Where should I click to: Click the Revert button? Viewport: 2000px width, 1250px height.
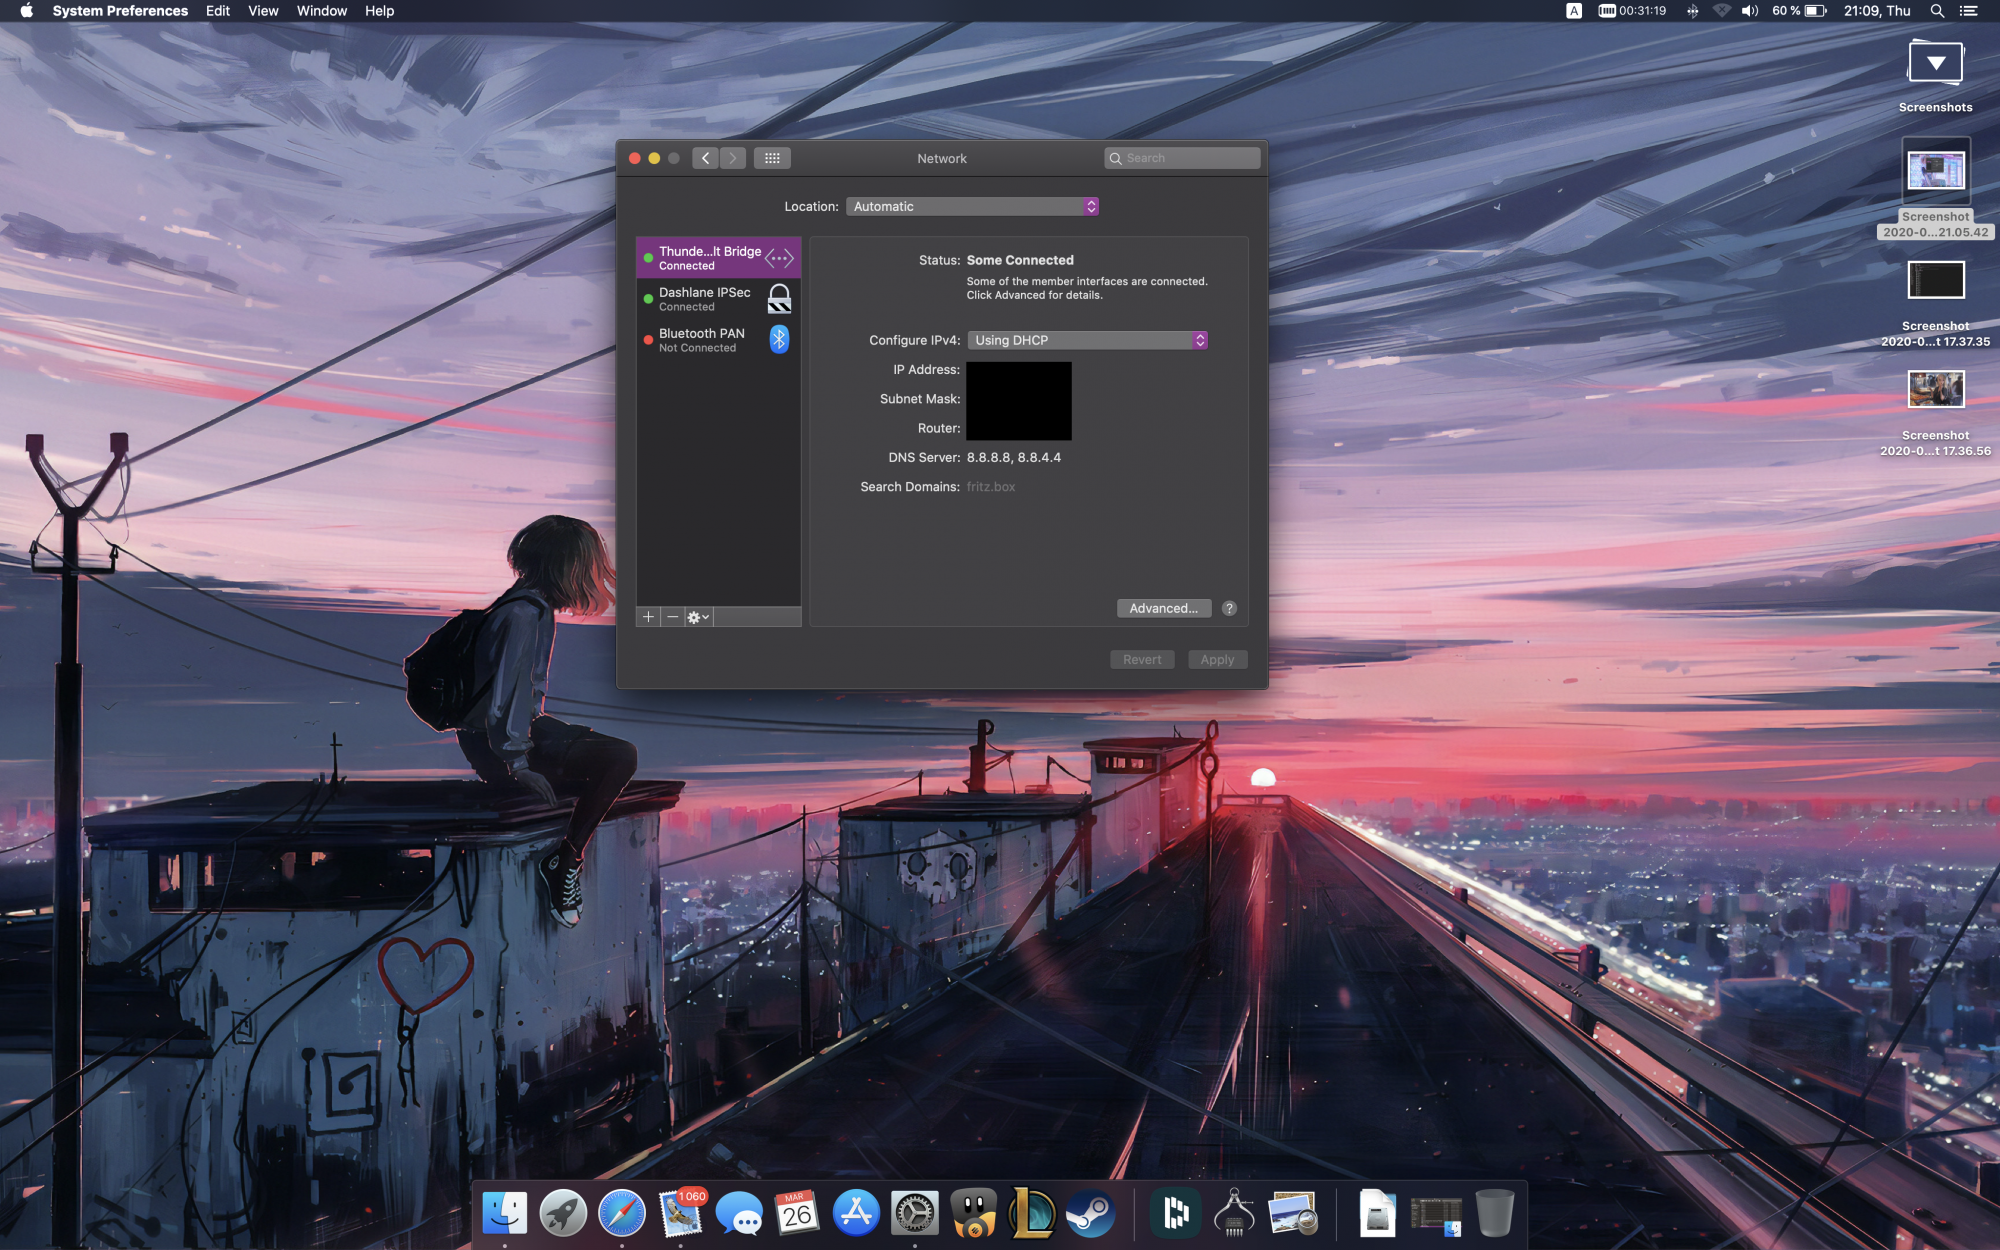1142,660
